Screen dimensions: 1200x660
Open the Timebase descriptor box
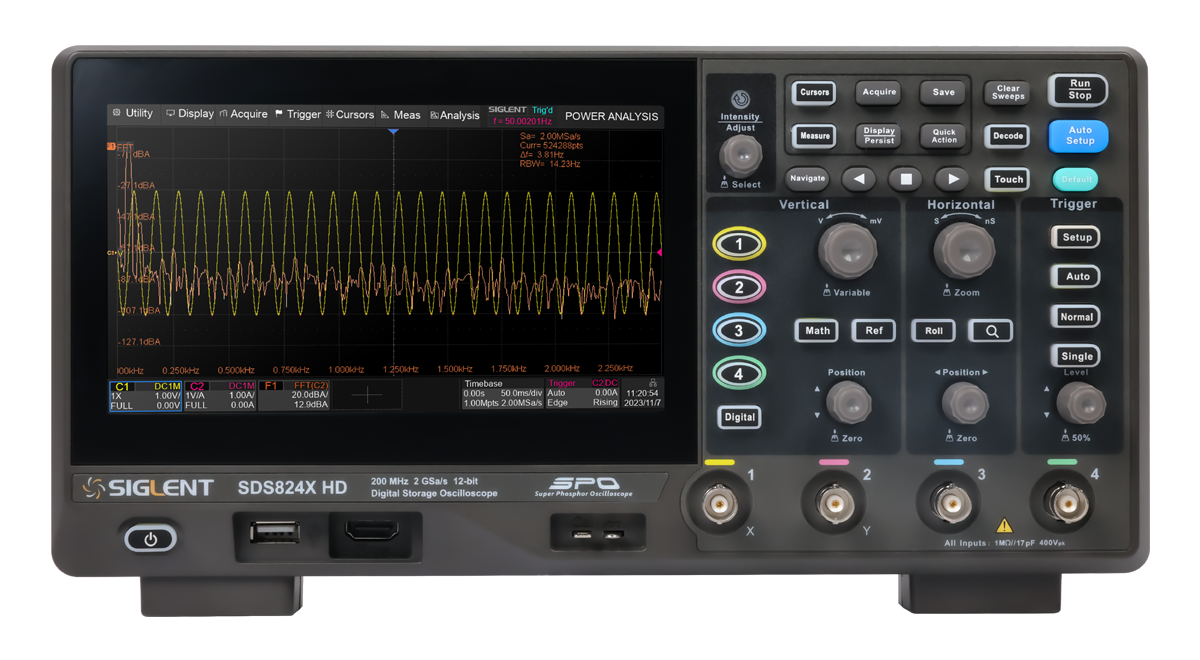pyautogui.click(x=502, y=393)
